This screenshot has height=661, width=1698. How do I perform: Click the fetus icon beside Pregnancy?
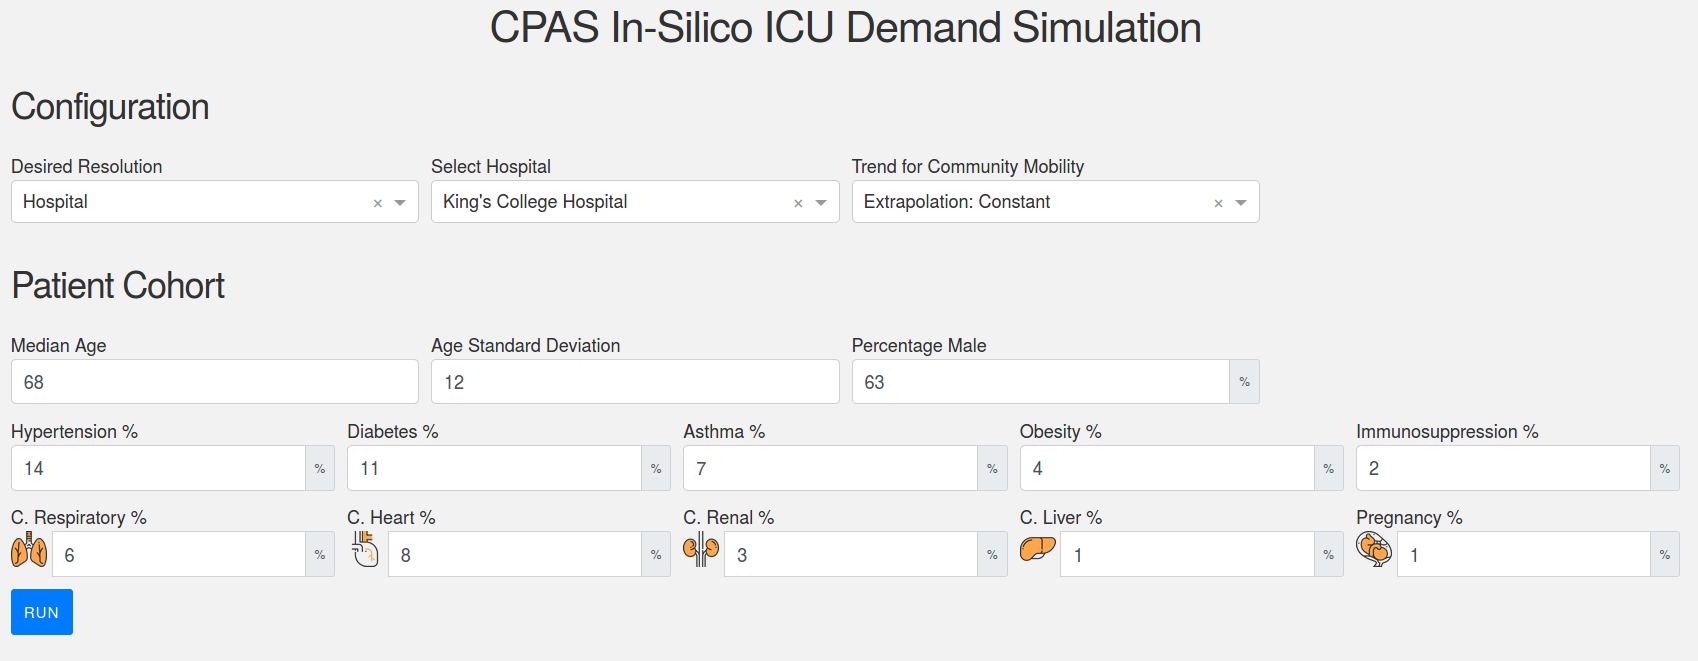pyautogui.click(x=1374, y=549)
